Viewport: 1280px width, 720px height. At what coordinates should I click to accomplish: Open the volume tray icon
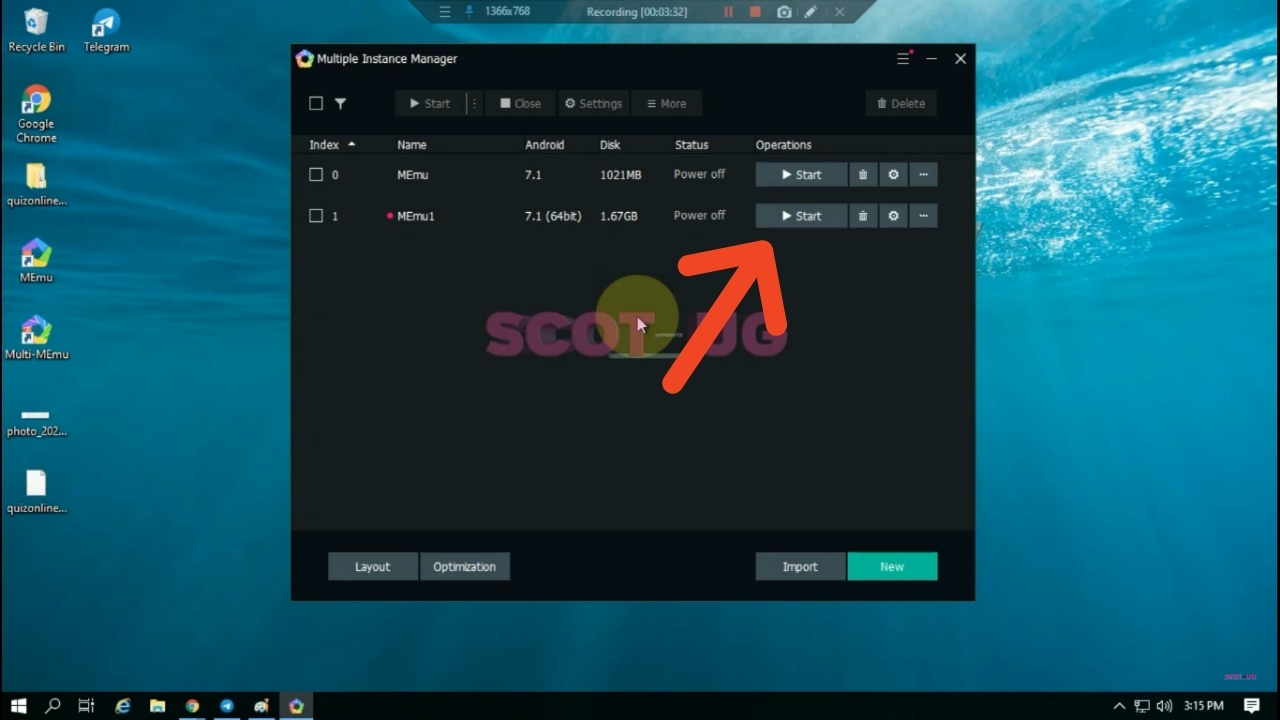tap(1164, 706)
